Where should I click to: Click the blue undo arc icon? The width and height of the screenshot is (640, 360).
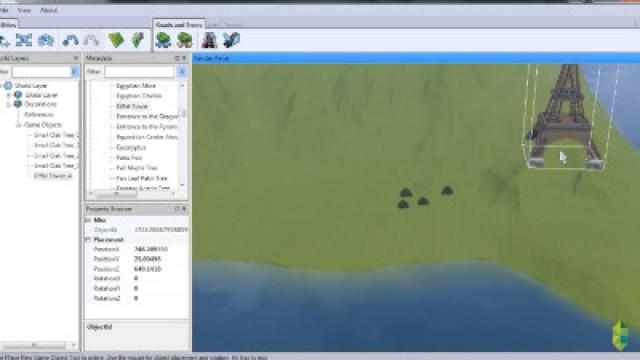70,40
